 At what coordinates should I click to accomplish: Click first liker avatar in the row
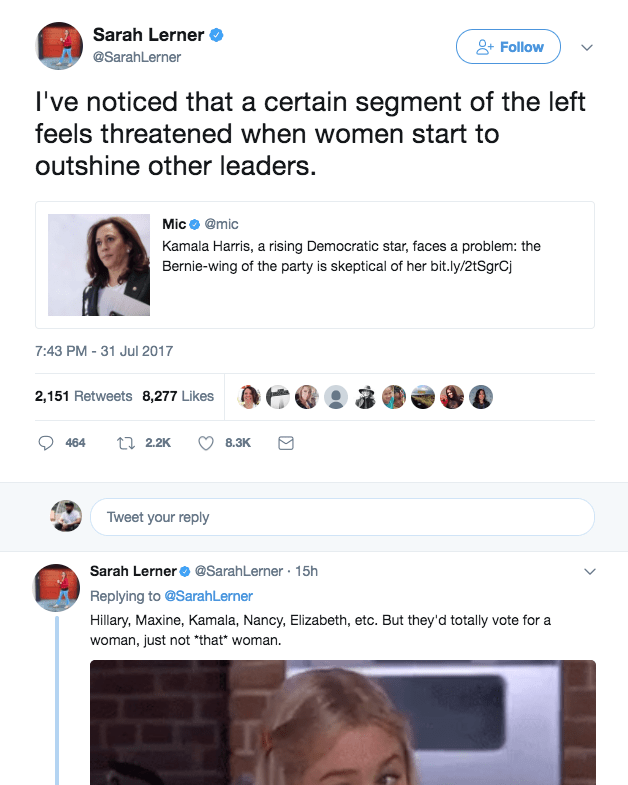click(249, 397)
